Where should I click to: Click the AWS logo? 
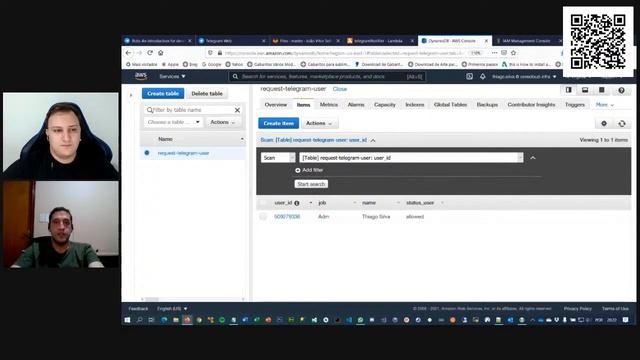tap(141, 76)
